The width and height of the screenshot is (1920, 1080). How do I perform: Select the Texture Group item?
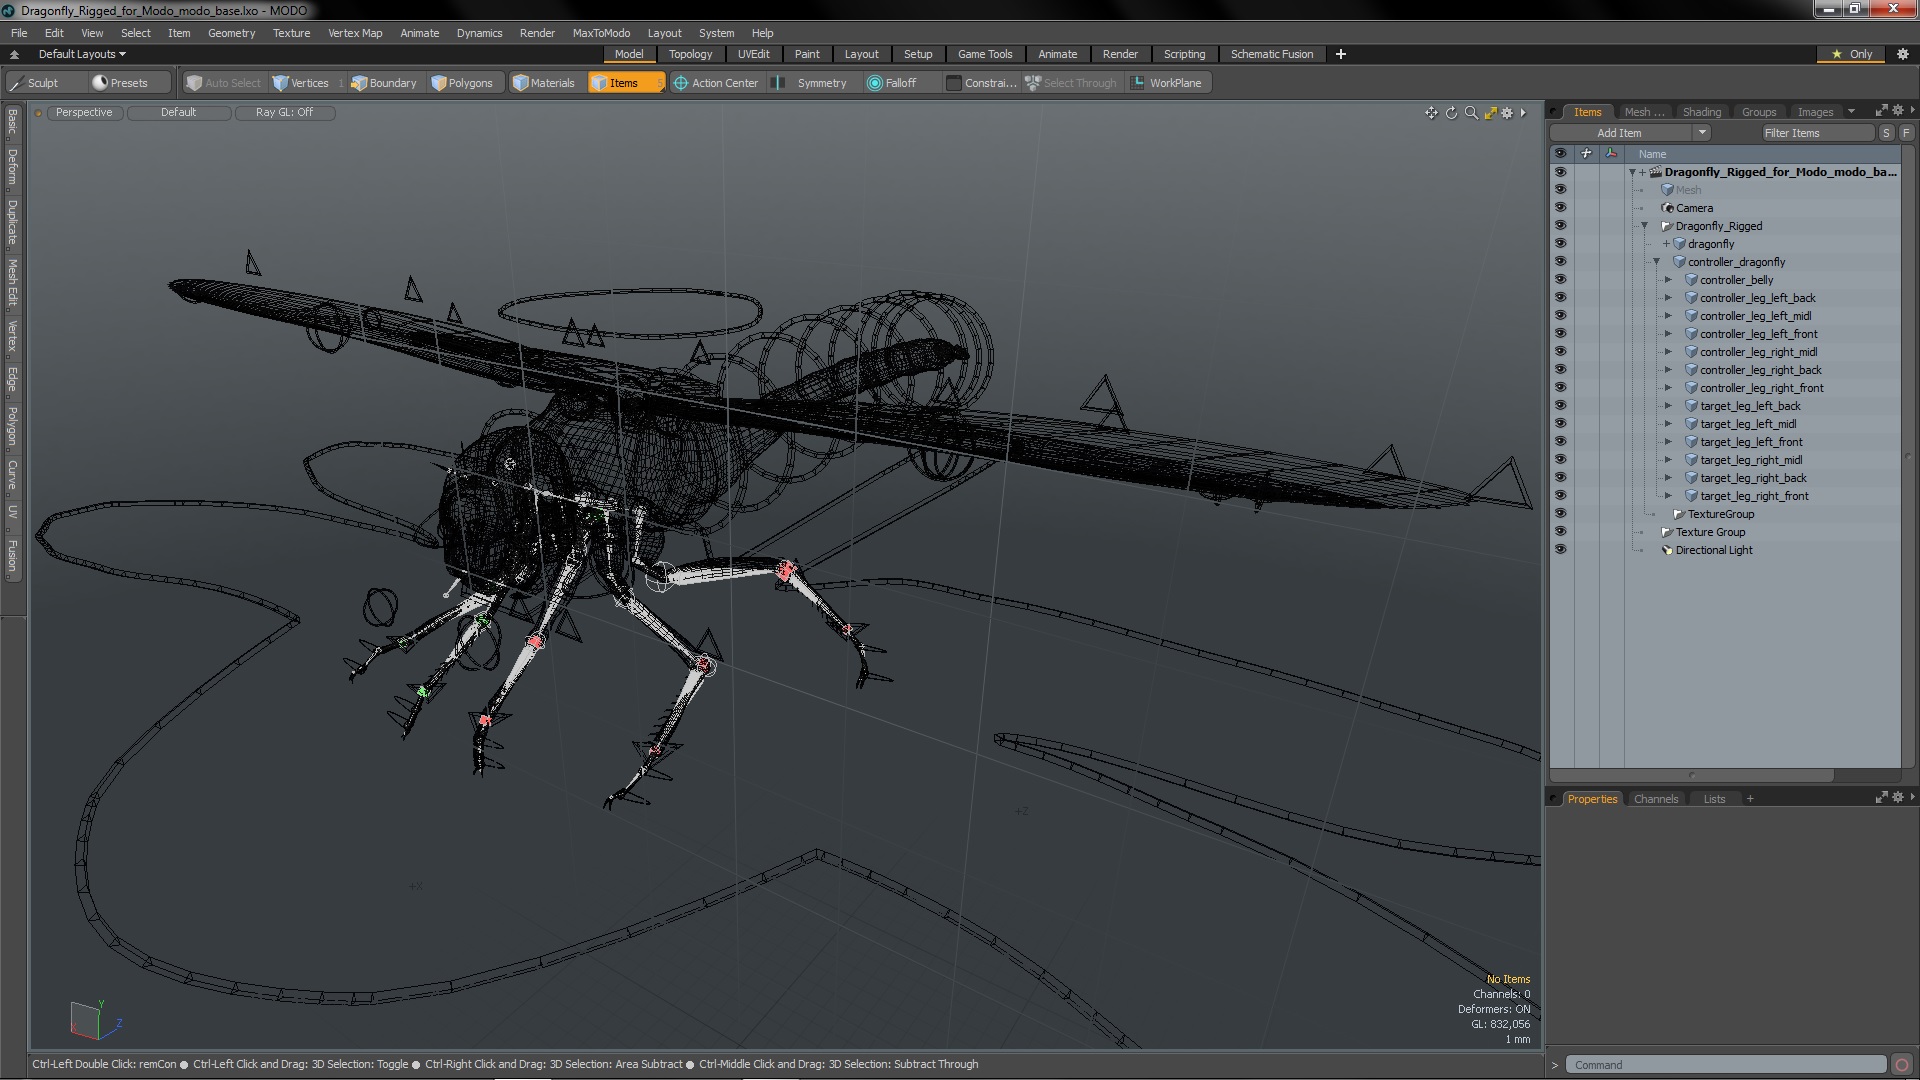click(1710, 532)
